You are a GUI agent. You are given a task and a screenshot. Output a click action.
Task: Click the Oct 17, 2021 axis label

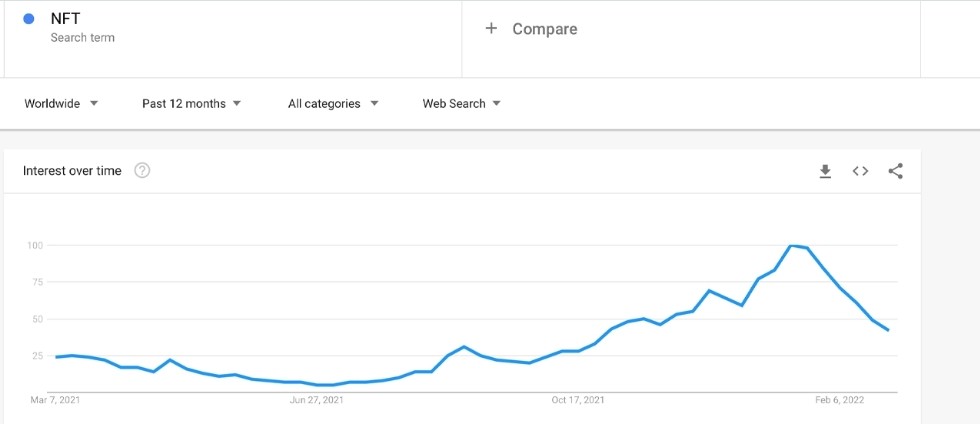578,401
